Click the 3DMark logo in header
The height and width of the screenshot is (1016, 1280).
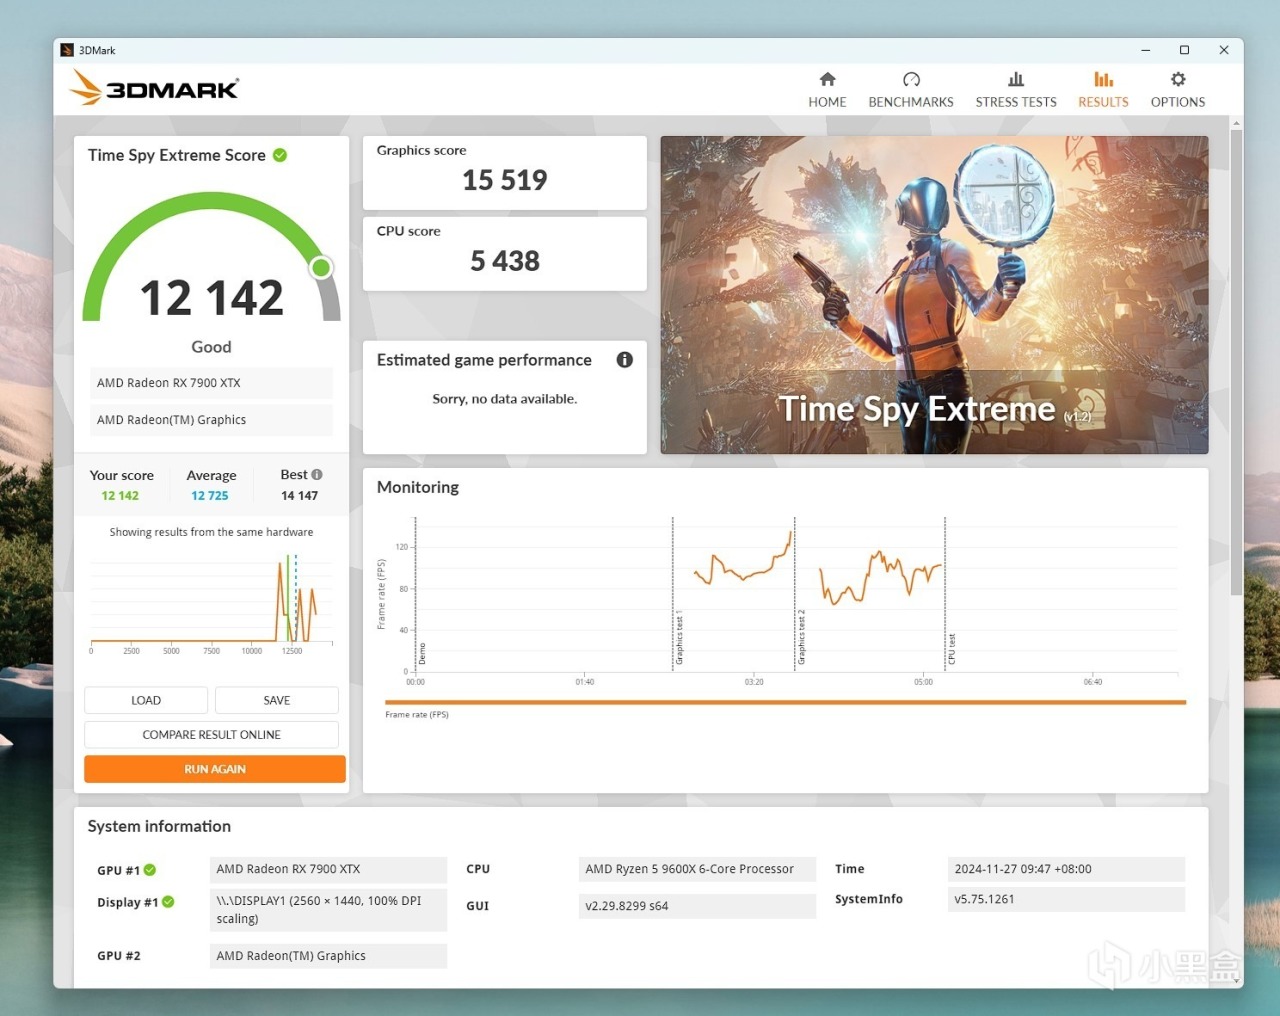pos(154,88)
